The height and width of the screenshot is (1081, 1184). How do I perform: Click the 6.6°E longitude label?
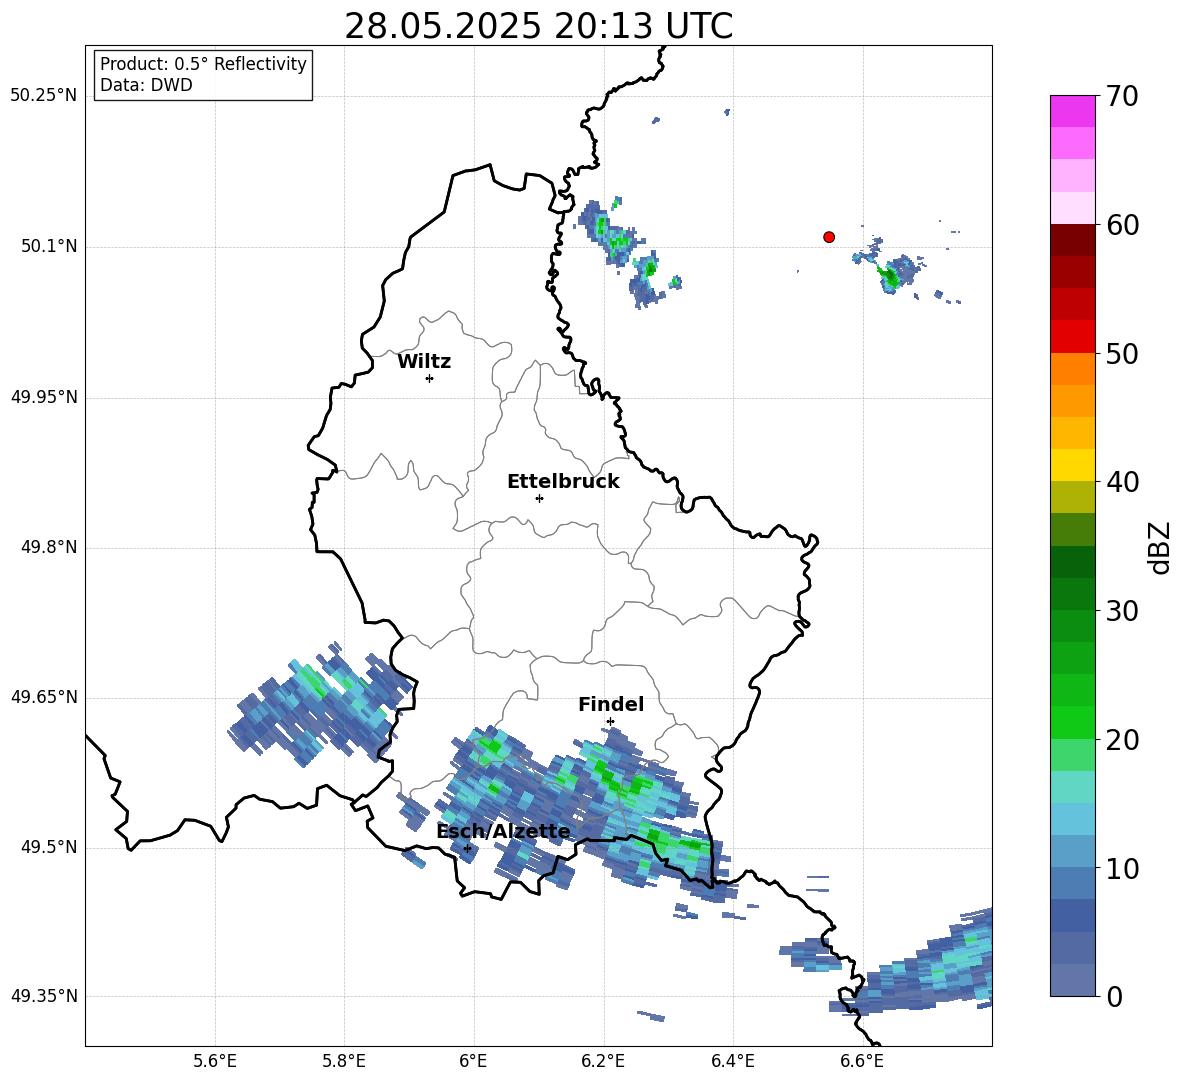point(862,1061)
